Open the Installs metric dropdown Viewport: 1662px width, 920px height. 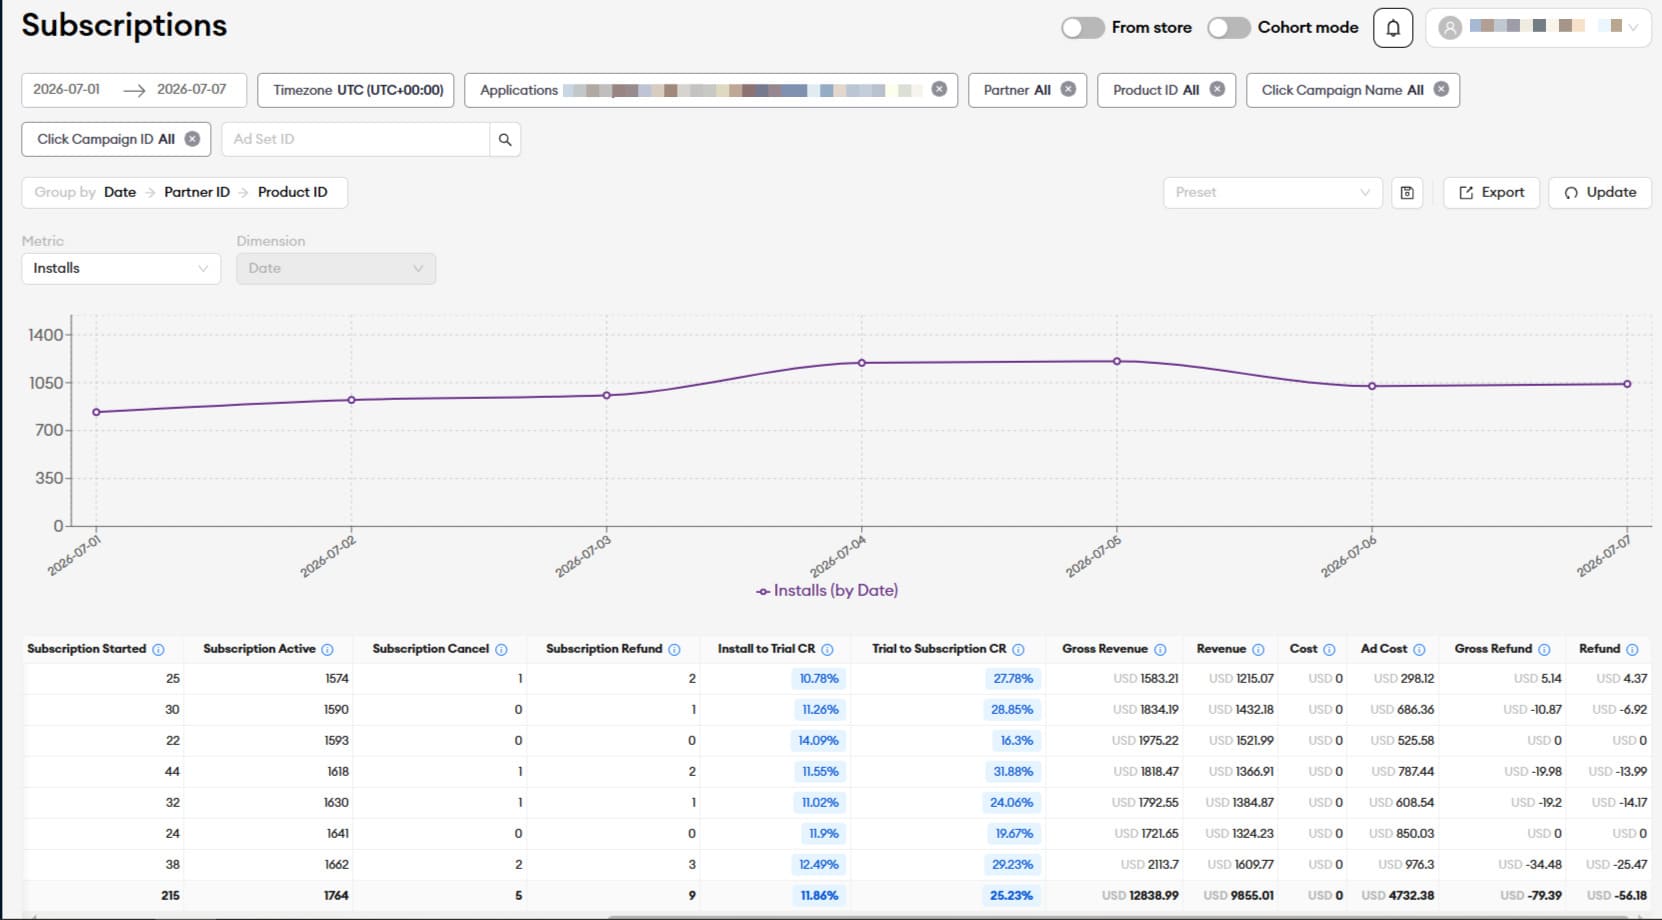(x=121, y=268)
